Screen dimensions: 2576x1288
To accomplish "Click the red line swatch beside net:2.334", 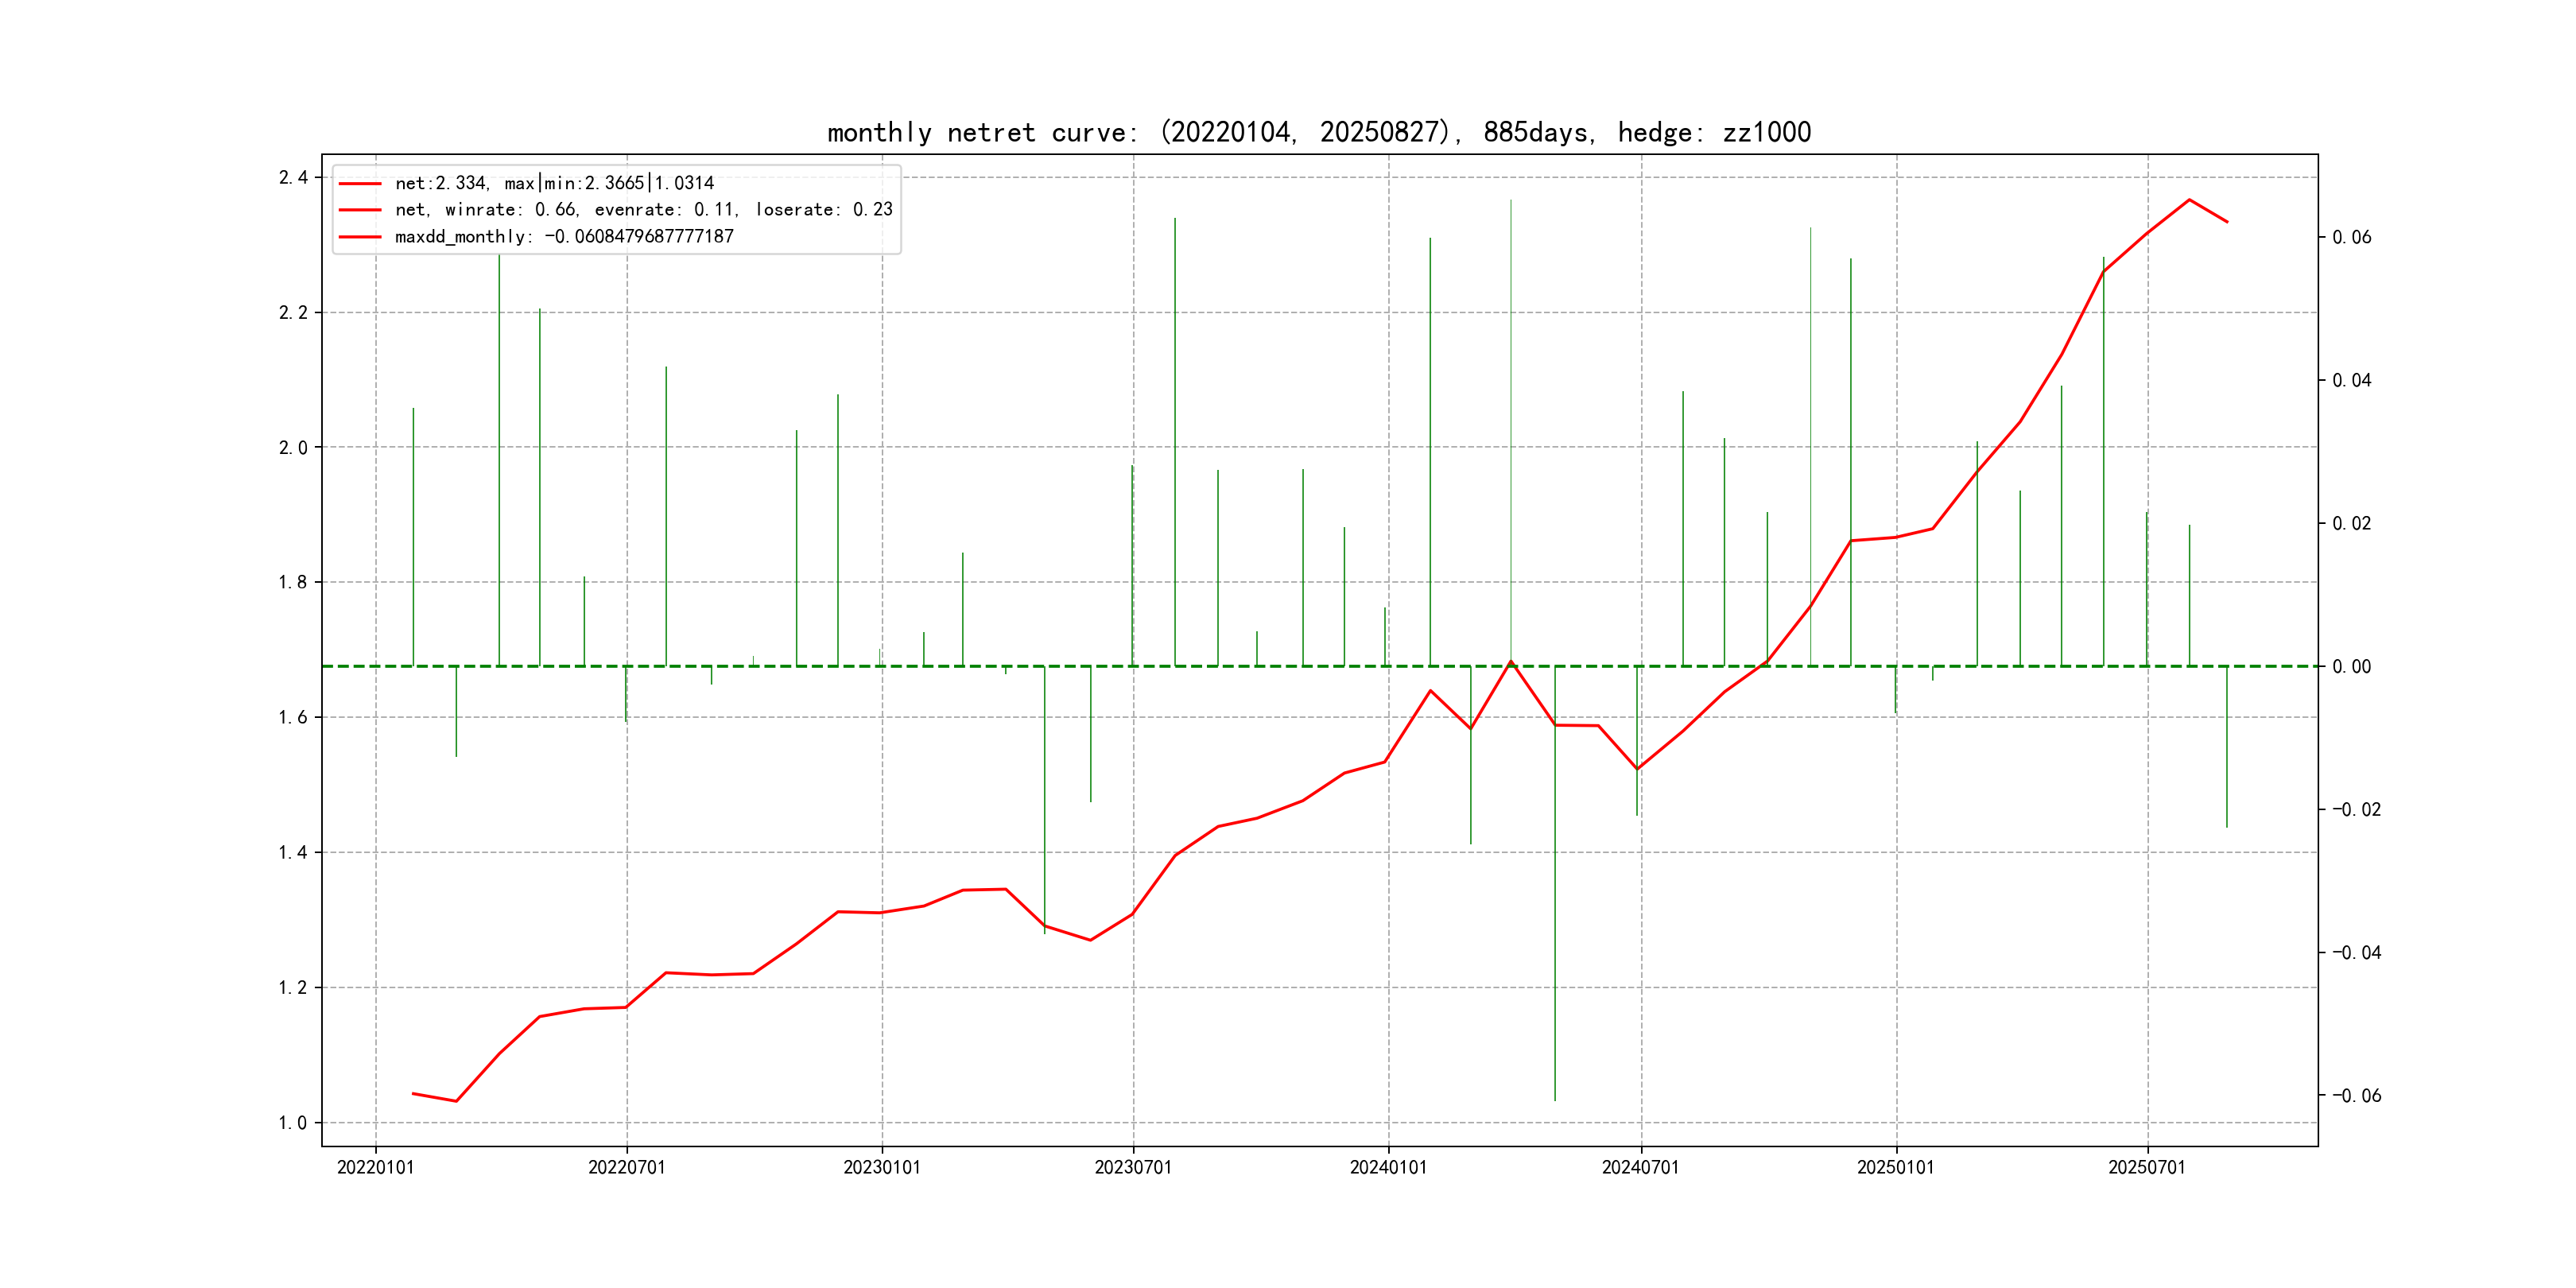I will [x=360, y=184].
